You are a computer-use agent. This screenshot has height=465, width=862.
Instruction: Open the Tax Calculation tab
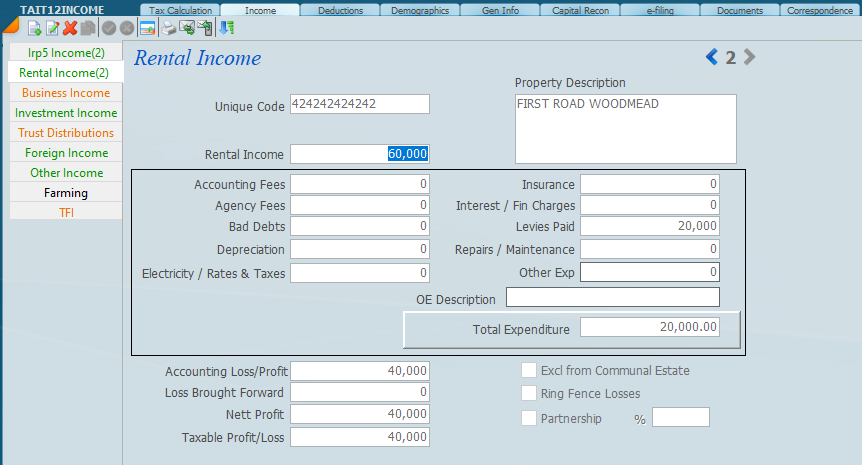(x=181, y=11)
